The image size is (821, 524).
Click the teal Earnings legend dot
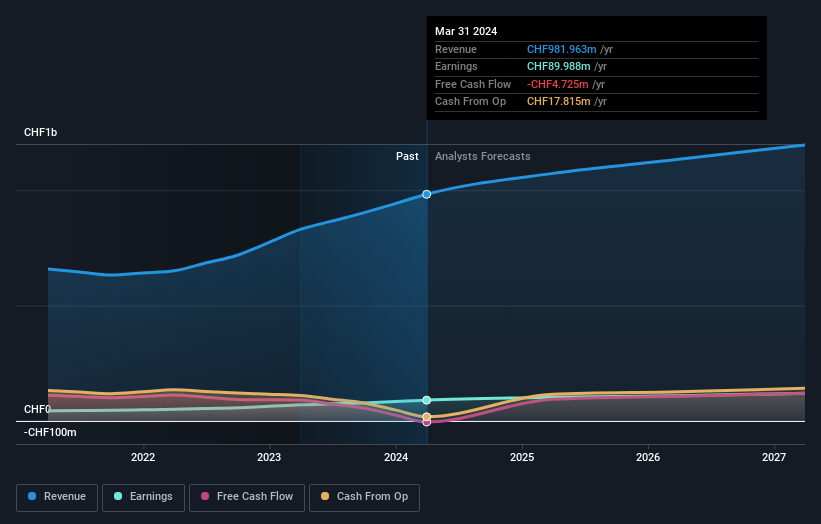(x=118, y=496)
